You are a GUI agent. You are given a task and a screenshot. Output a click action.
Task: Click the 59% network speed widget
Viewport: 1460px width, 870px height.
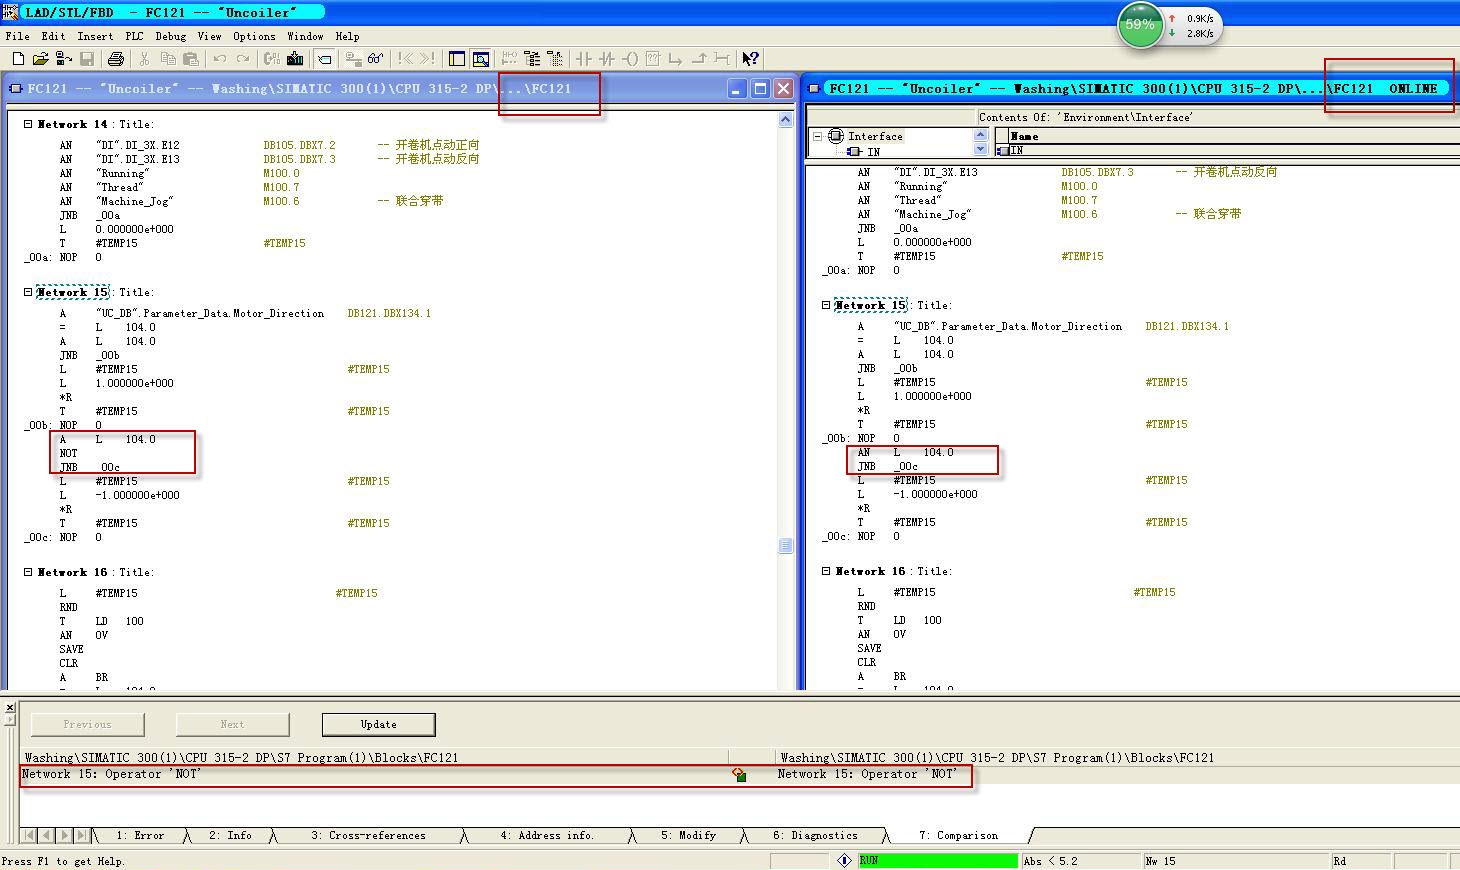1170,25
